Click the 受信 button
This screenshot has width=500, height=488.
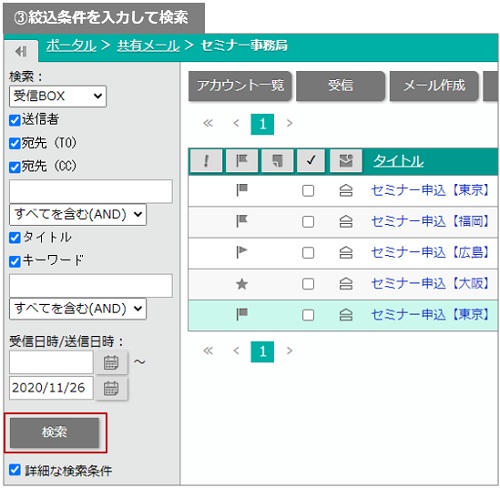340,86
